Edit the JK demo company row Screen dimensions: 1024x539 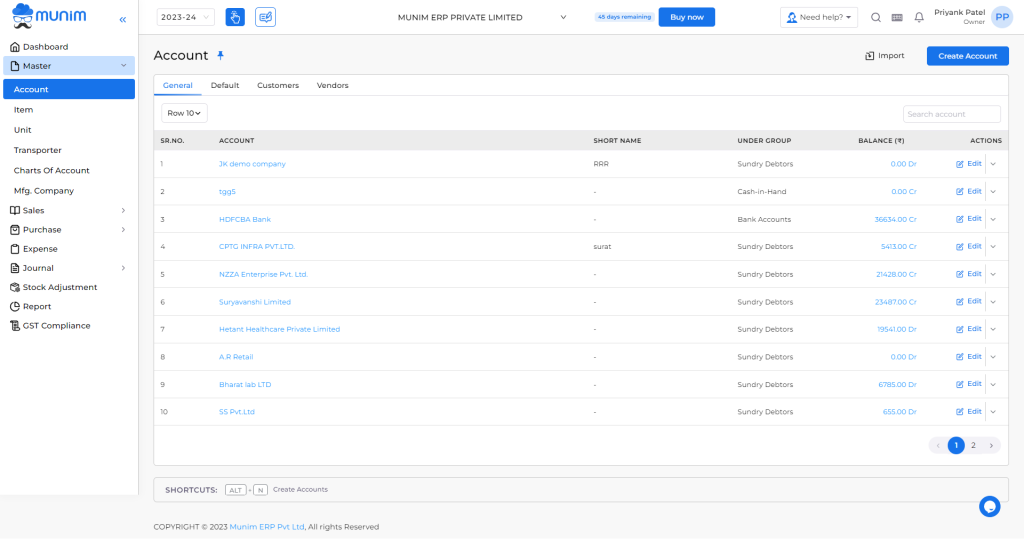coord(968,164)
